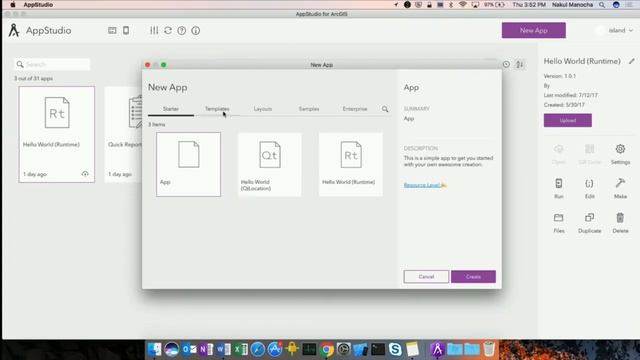Viewport: 640px width, 360px height.
Task: Click the Run icon in the side panel
Action: click(559, 183)
